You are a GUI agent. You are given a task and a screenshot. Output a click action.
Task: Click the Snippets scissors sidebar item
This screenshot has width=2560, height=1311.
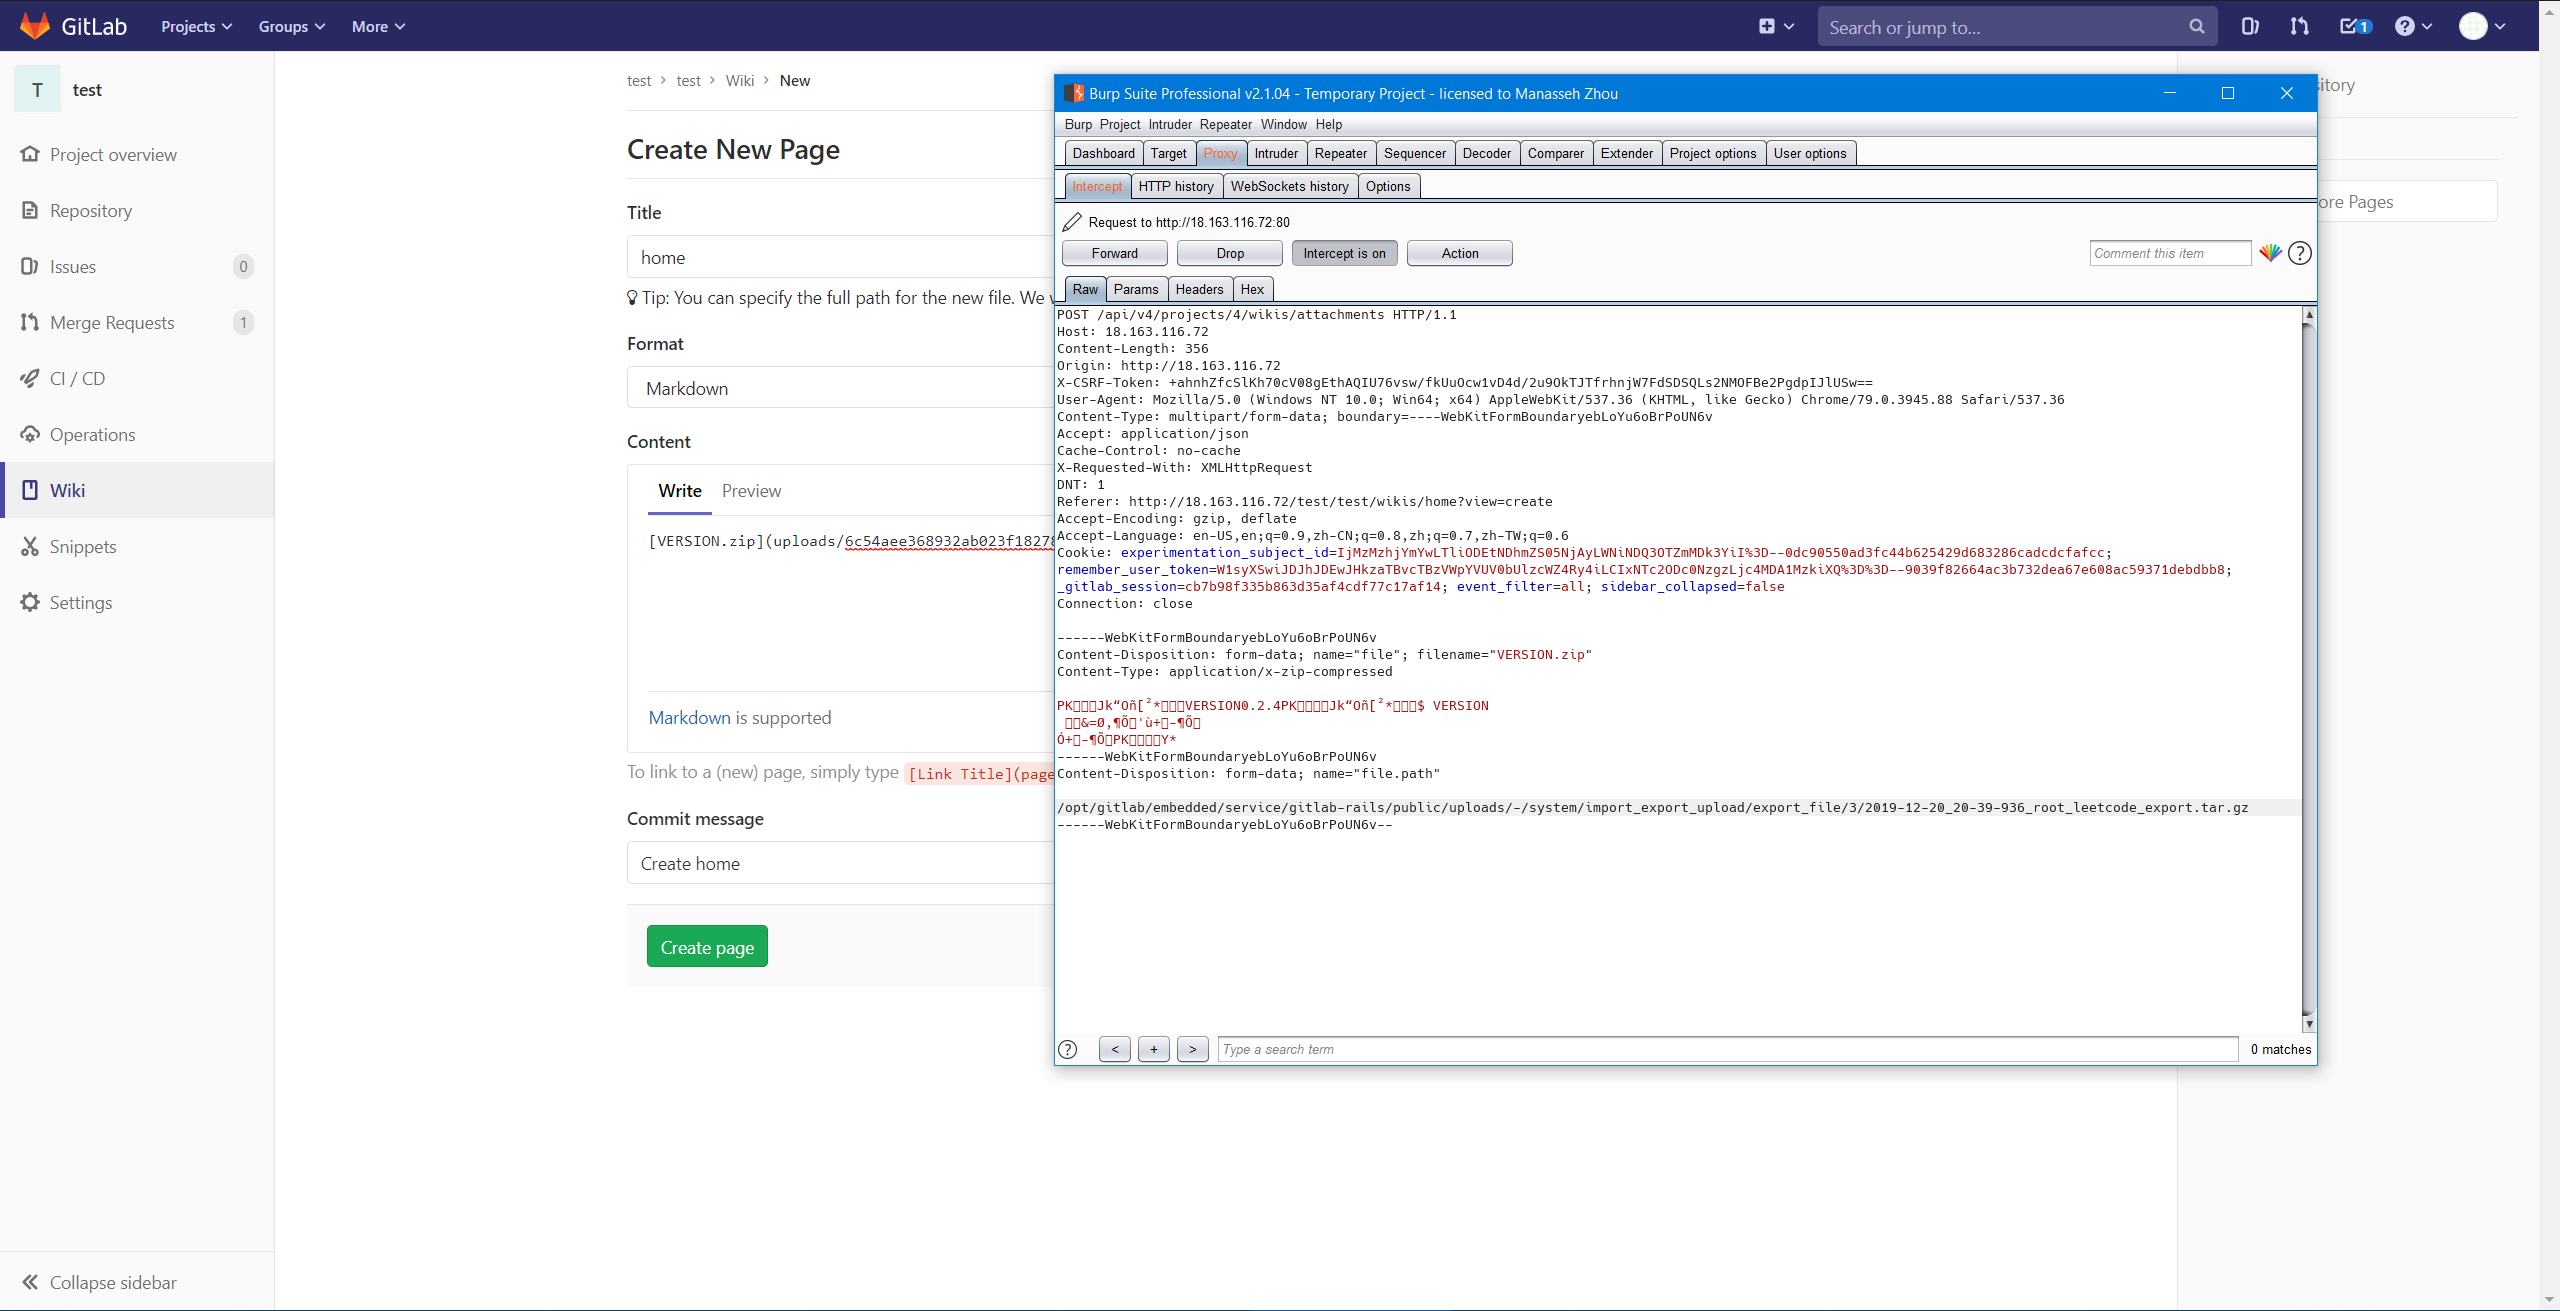point(83,546)
